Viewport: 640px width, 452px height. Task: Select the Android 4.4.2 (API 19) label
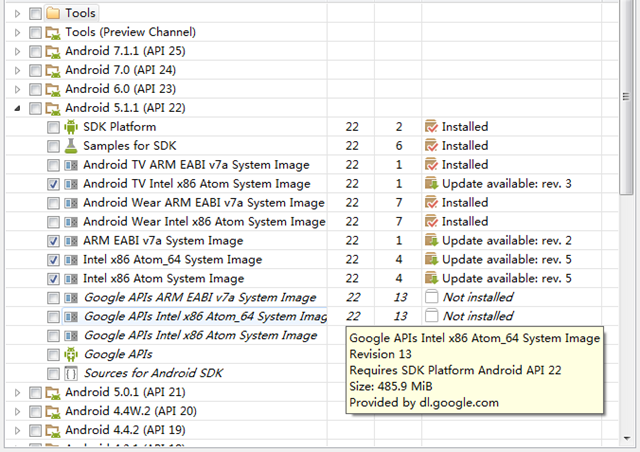point(125,430)
